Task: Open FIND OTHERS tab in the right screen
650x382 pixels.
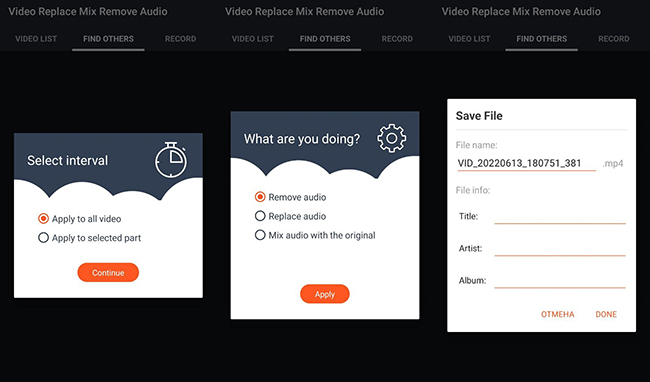Action: (x=541, y=39)
